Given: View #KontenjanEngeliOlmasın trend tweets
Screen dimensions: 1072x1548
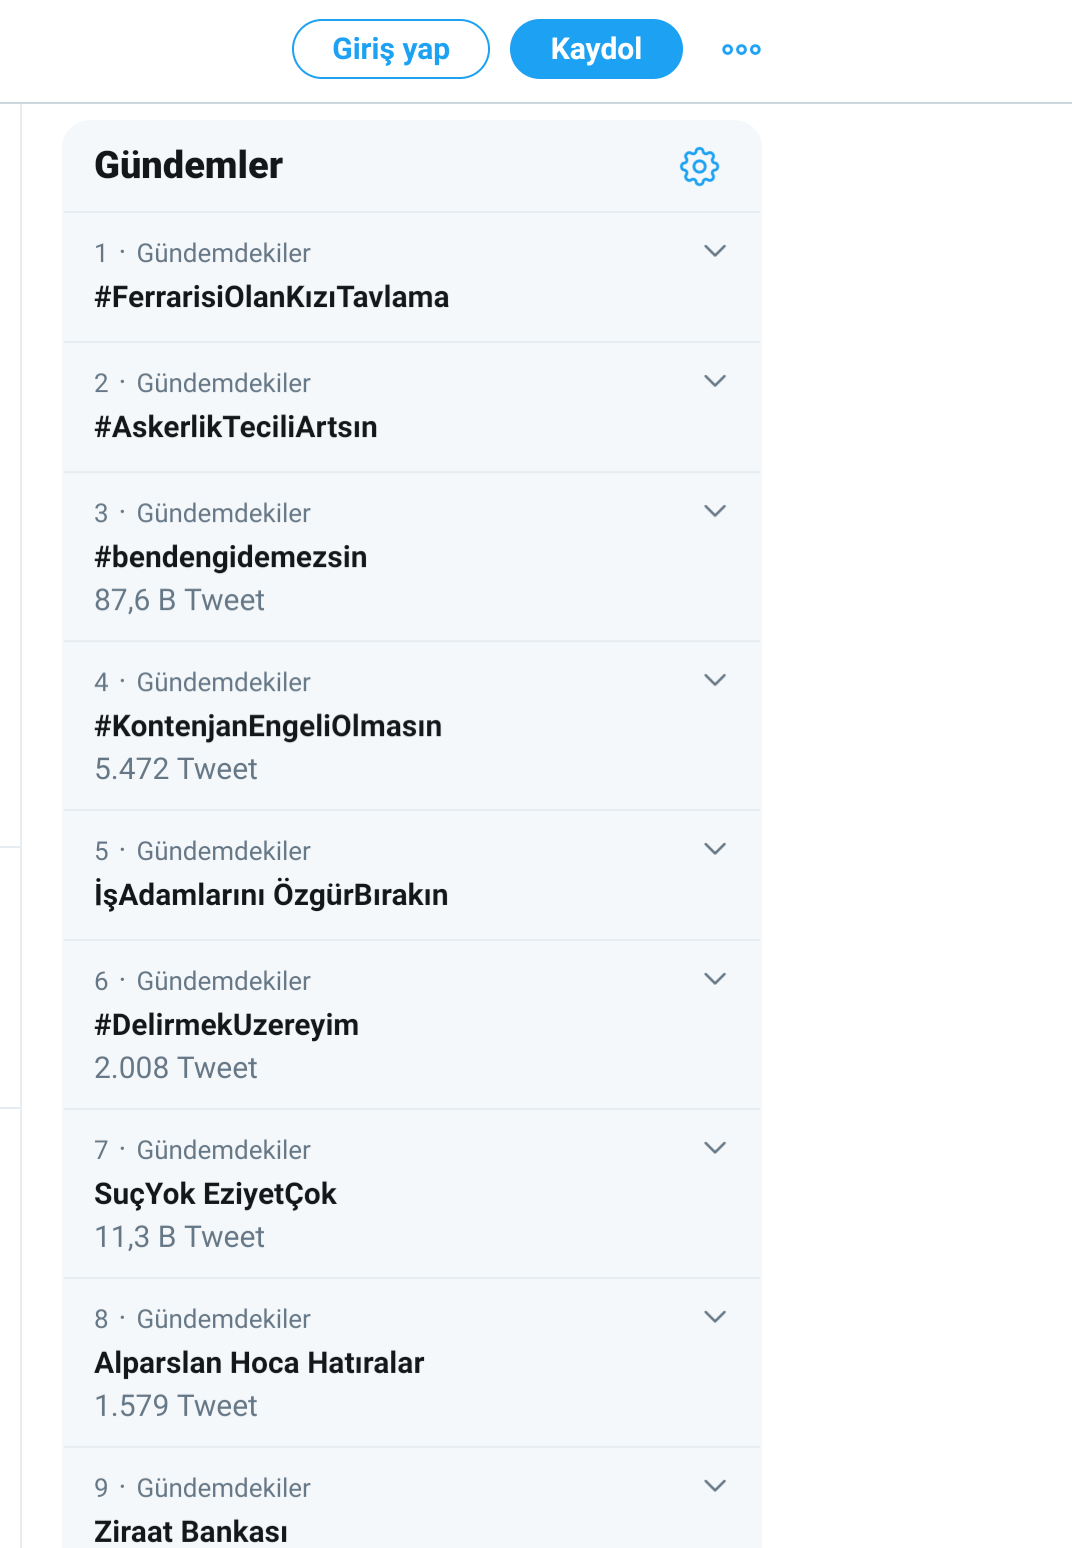Looking at the screenshot, I should 268,726.
